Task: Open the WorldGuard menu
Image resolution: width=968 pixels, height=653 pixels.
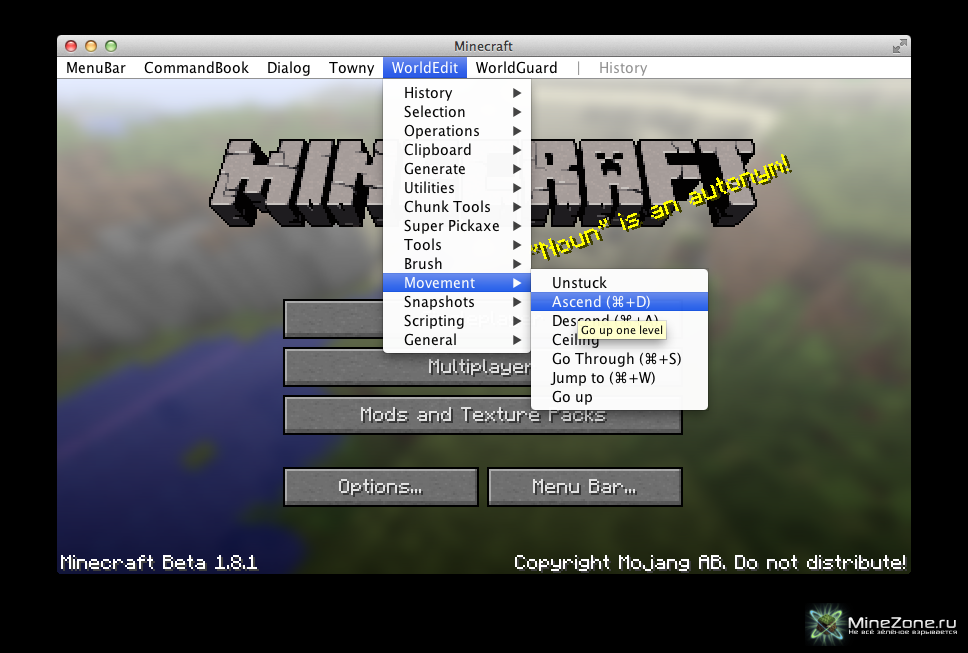Action: click(515, 68)
